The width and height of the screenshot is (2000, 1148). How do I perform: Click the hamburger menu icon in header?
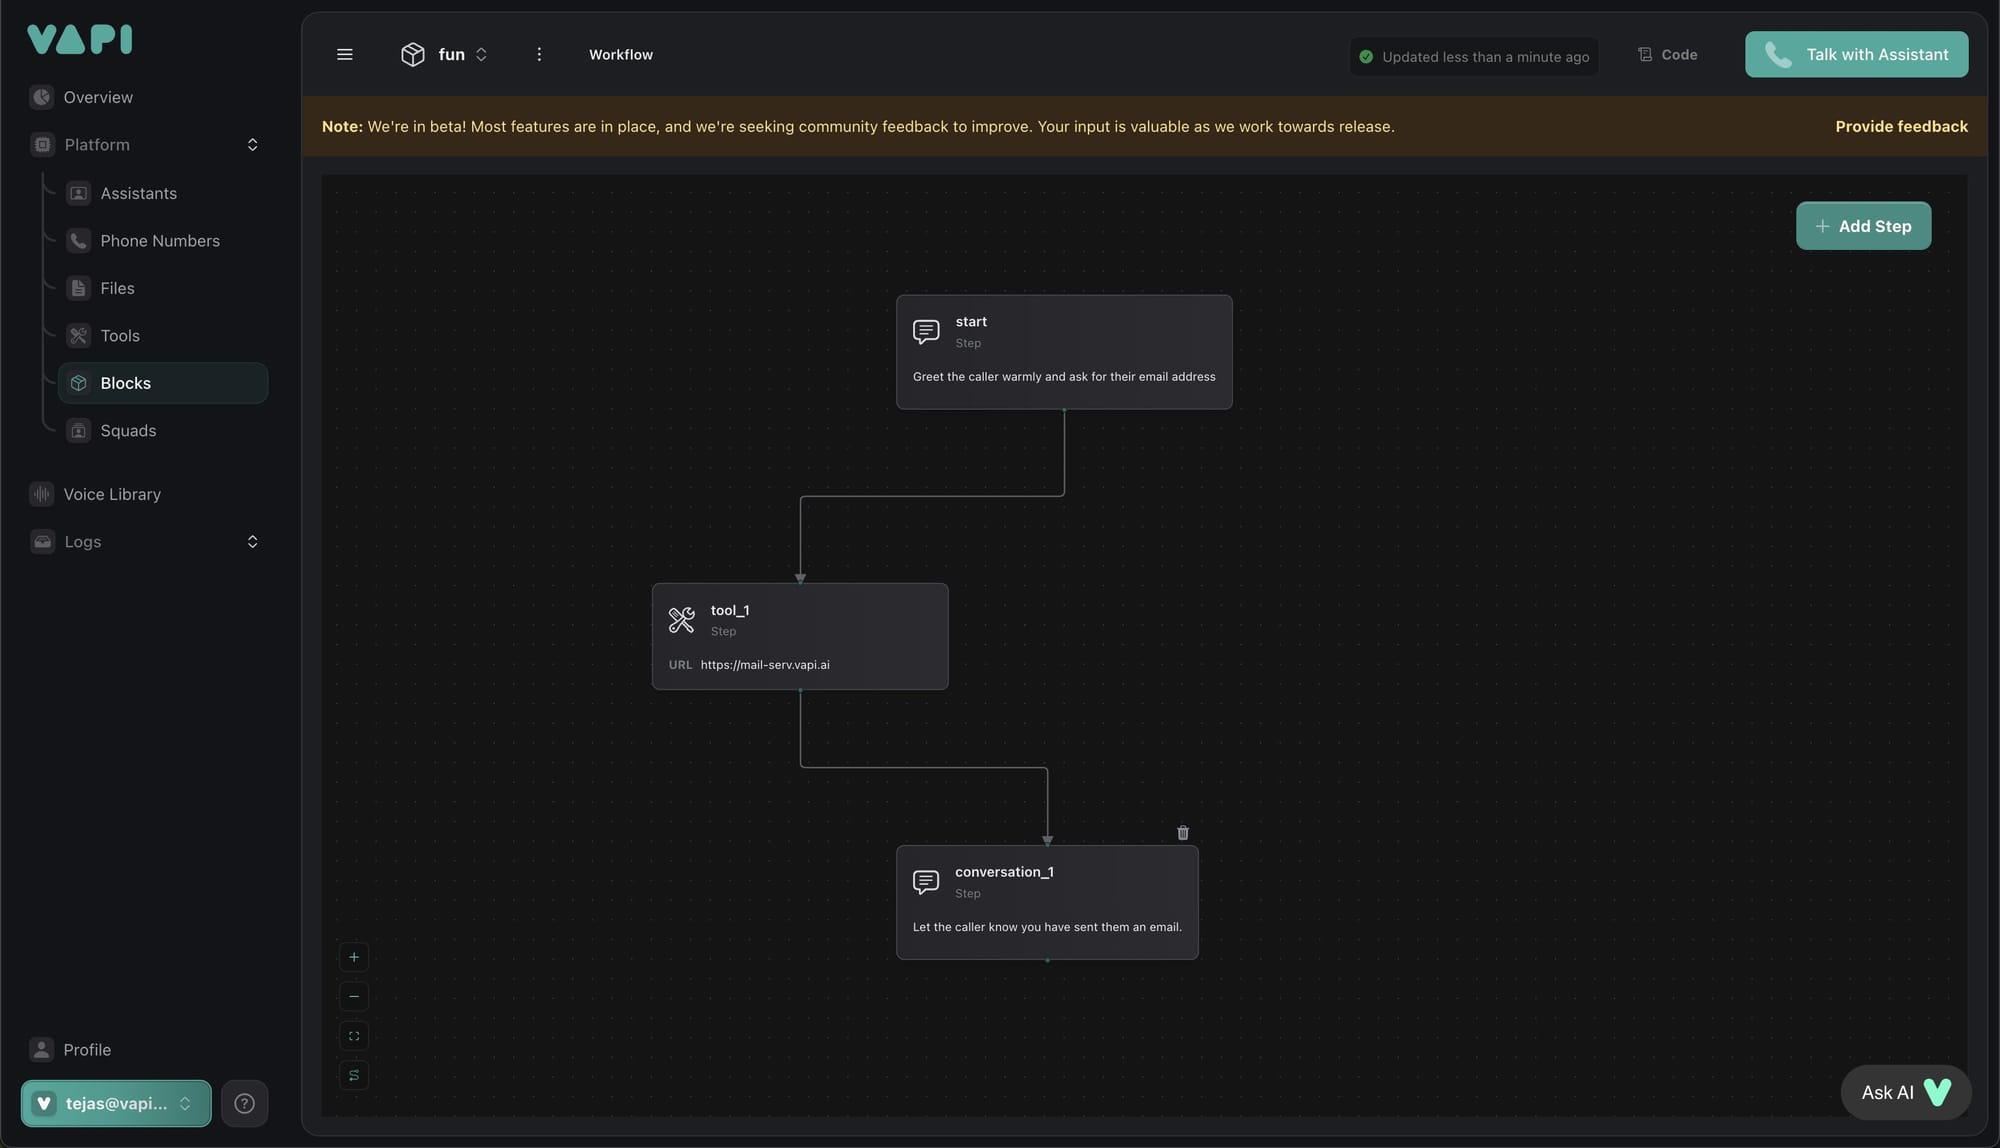344,55
